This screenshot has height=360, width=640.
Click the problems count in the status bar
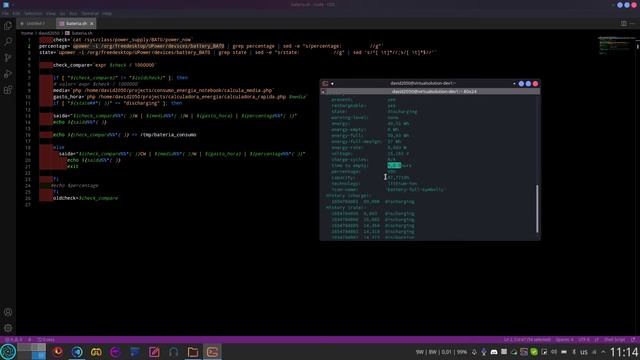pos(14,340)
